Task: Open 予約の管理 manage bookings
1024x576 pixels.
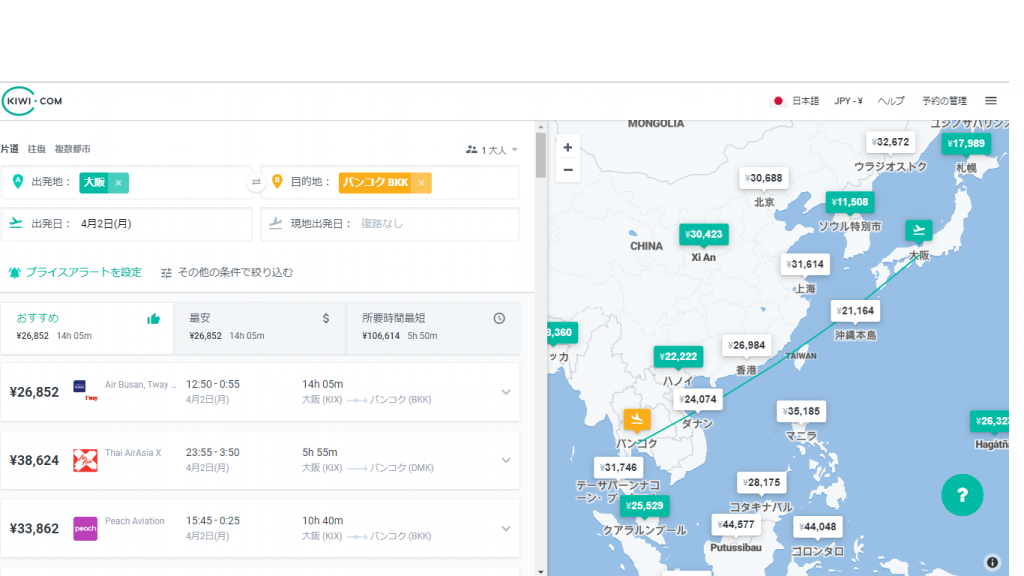Action: point(944,101)
